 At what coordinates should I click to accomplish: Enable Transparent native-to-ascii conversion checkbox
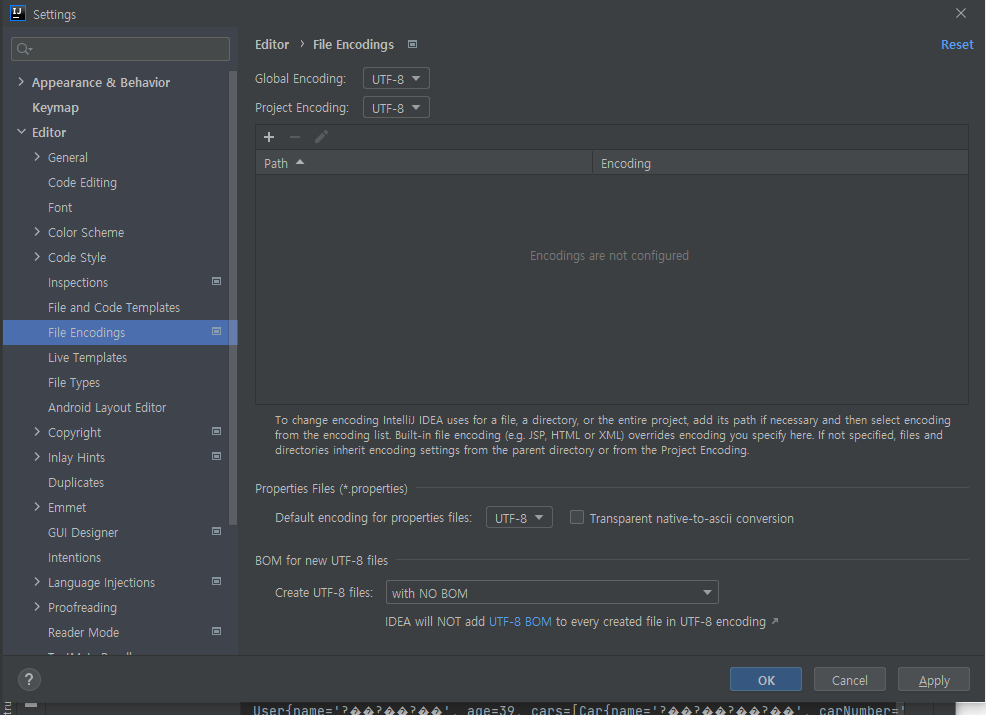pyautogui.click(x=577, y=518)
